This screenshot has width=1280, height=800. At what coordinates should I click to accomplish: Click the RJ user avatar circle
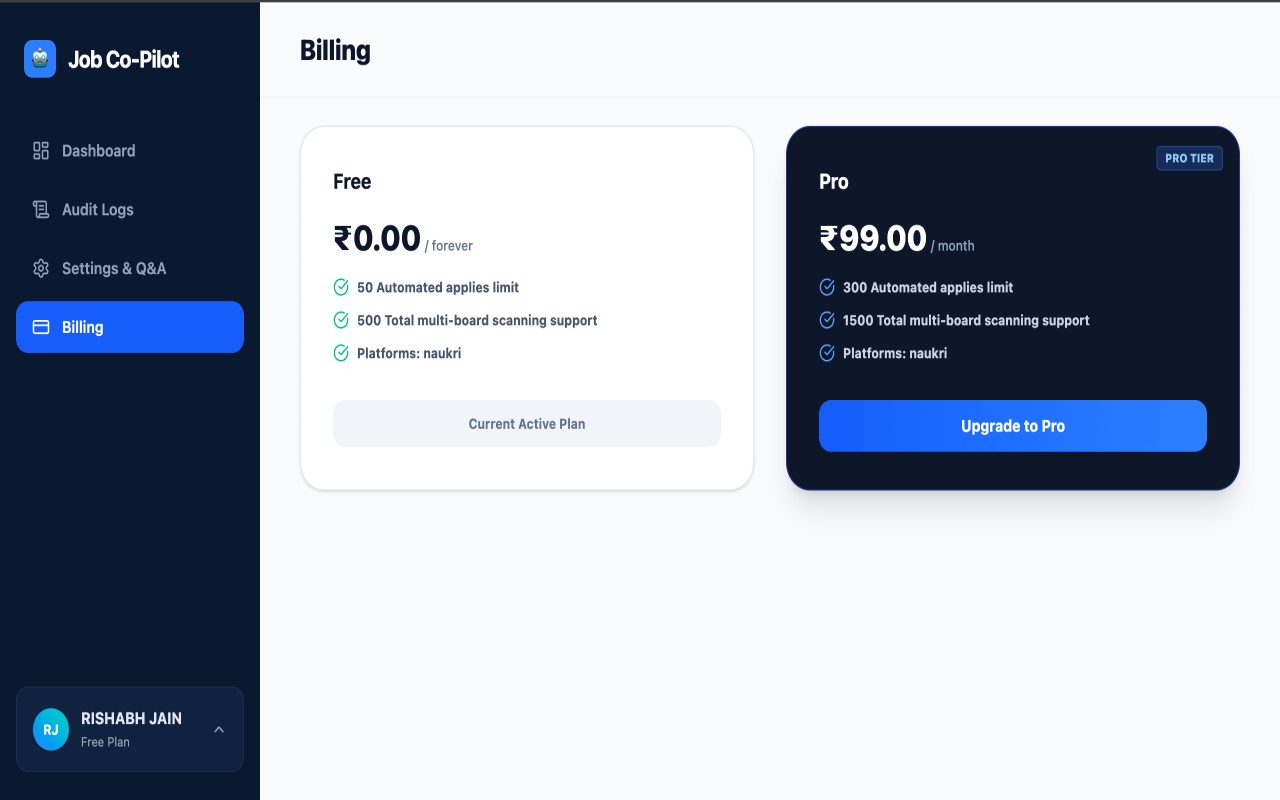coord(51,729)
